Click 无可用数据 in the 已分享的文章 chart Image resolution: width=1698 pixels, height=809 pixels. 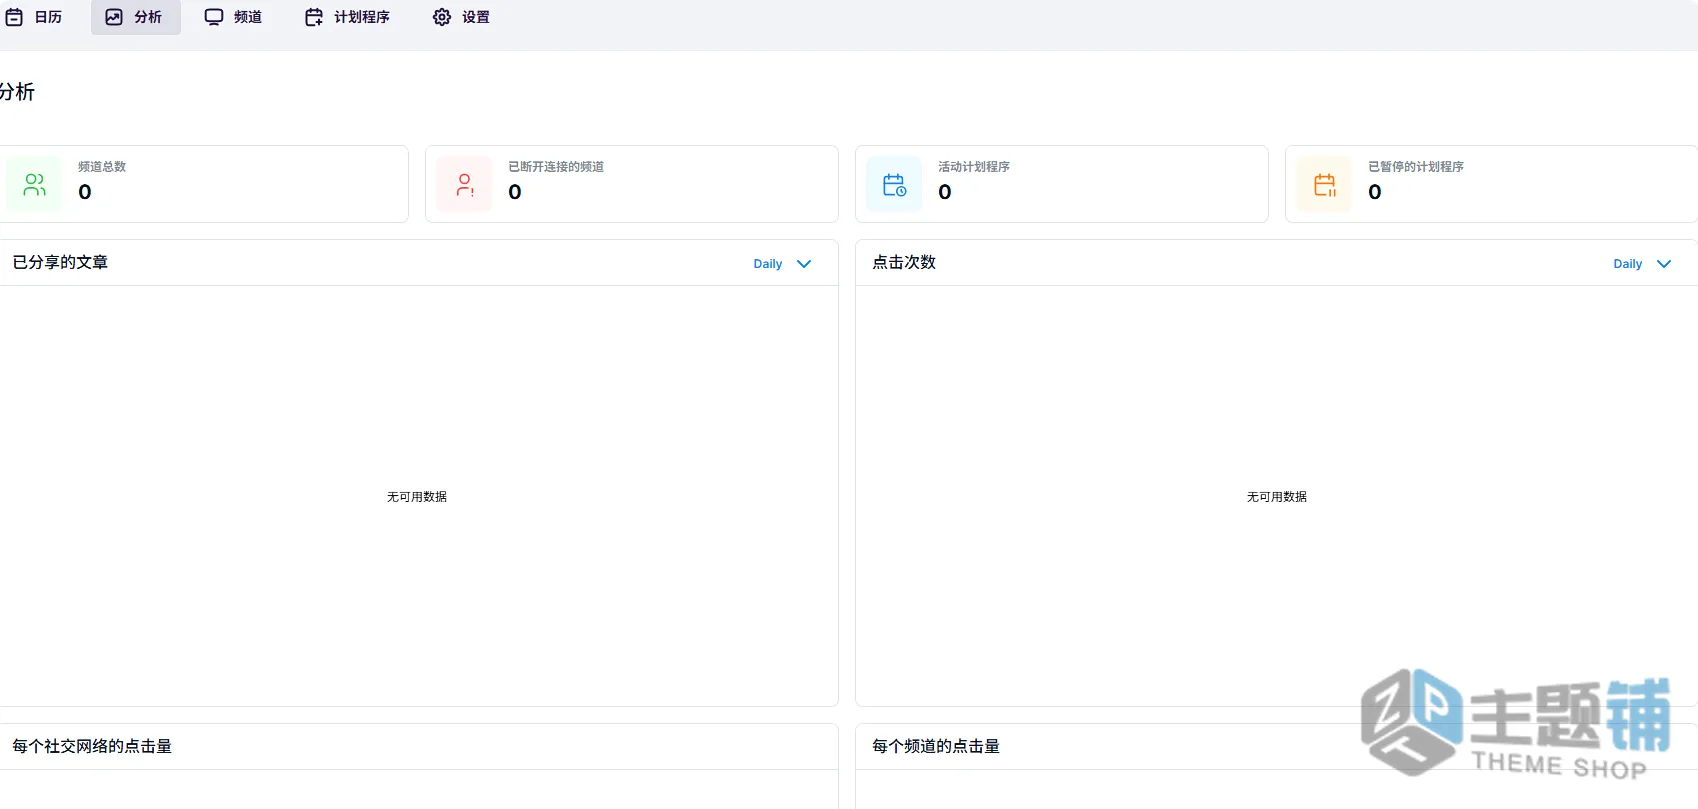pyautogui.click(x=417, y=497)
